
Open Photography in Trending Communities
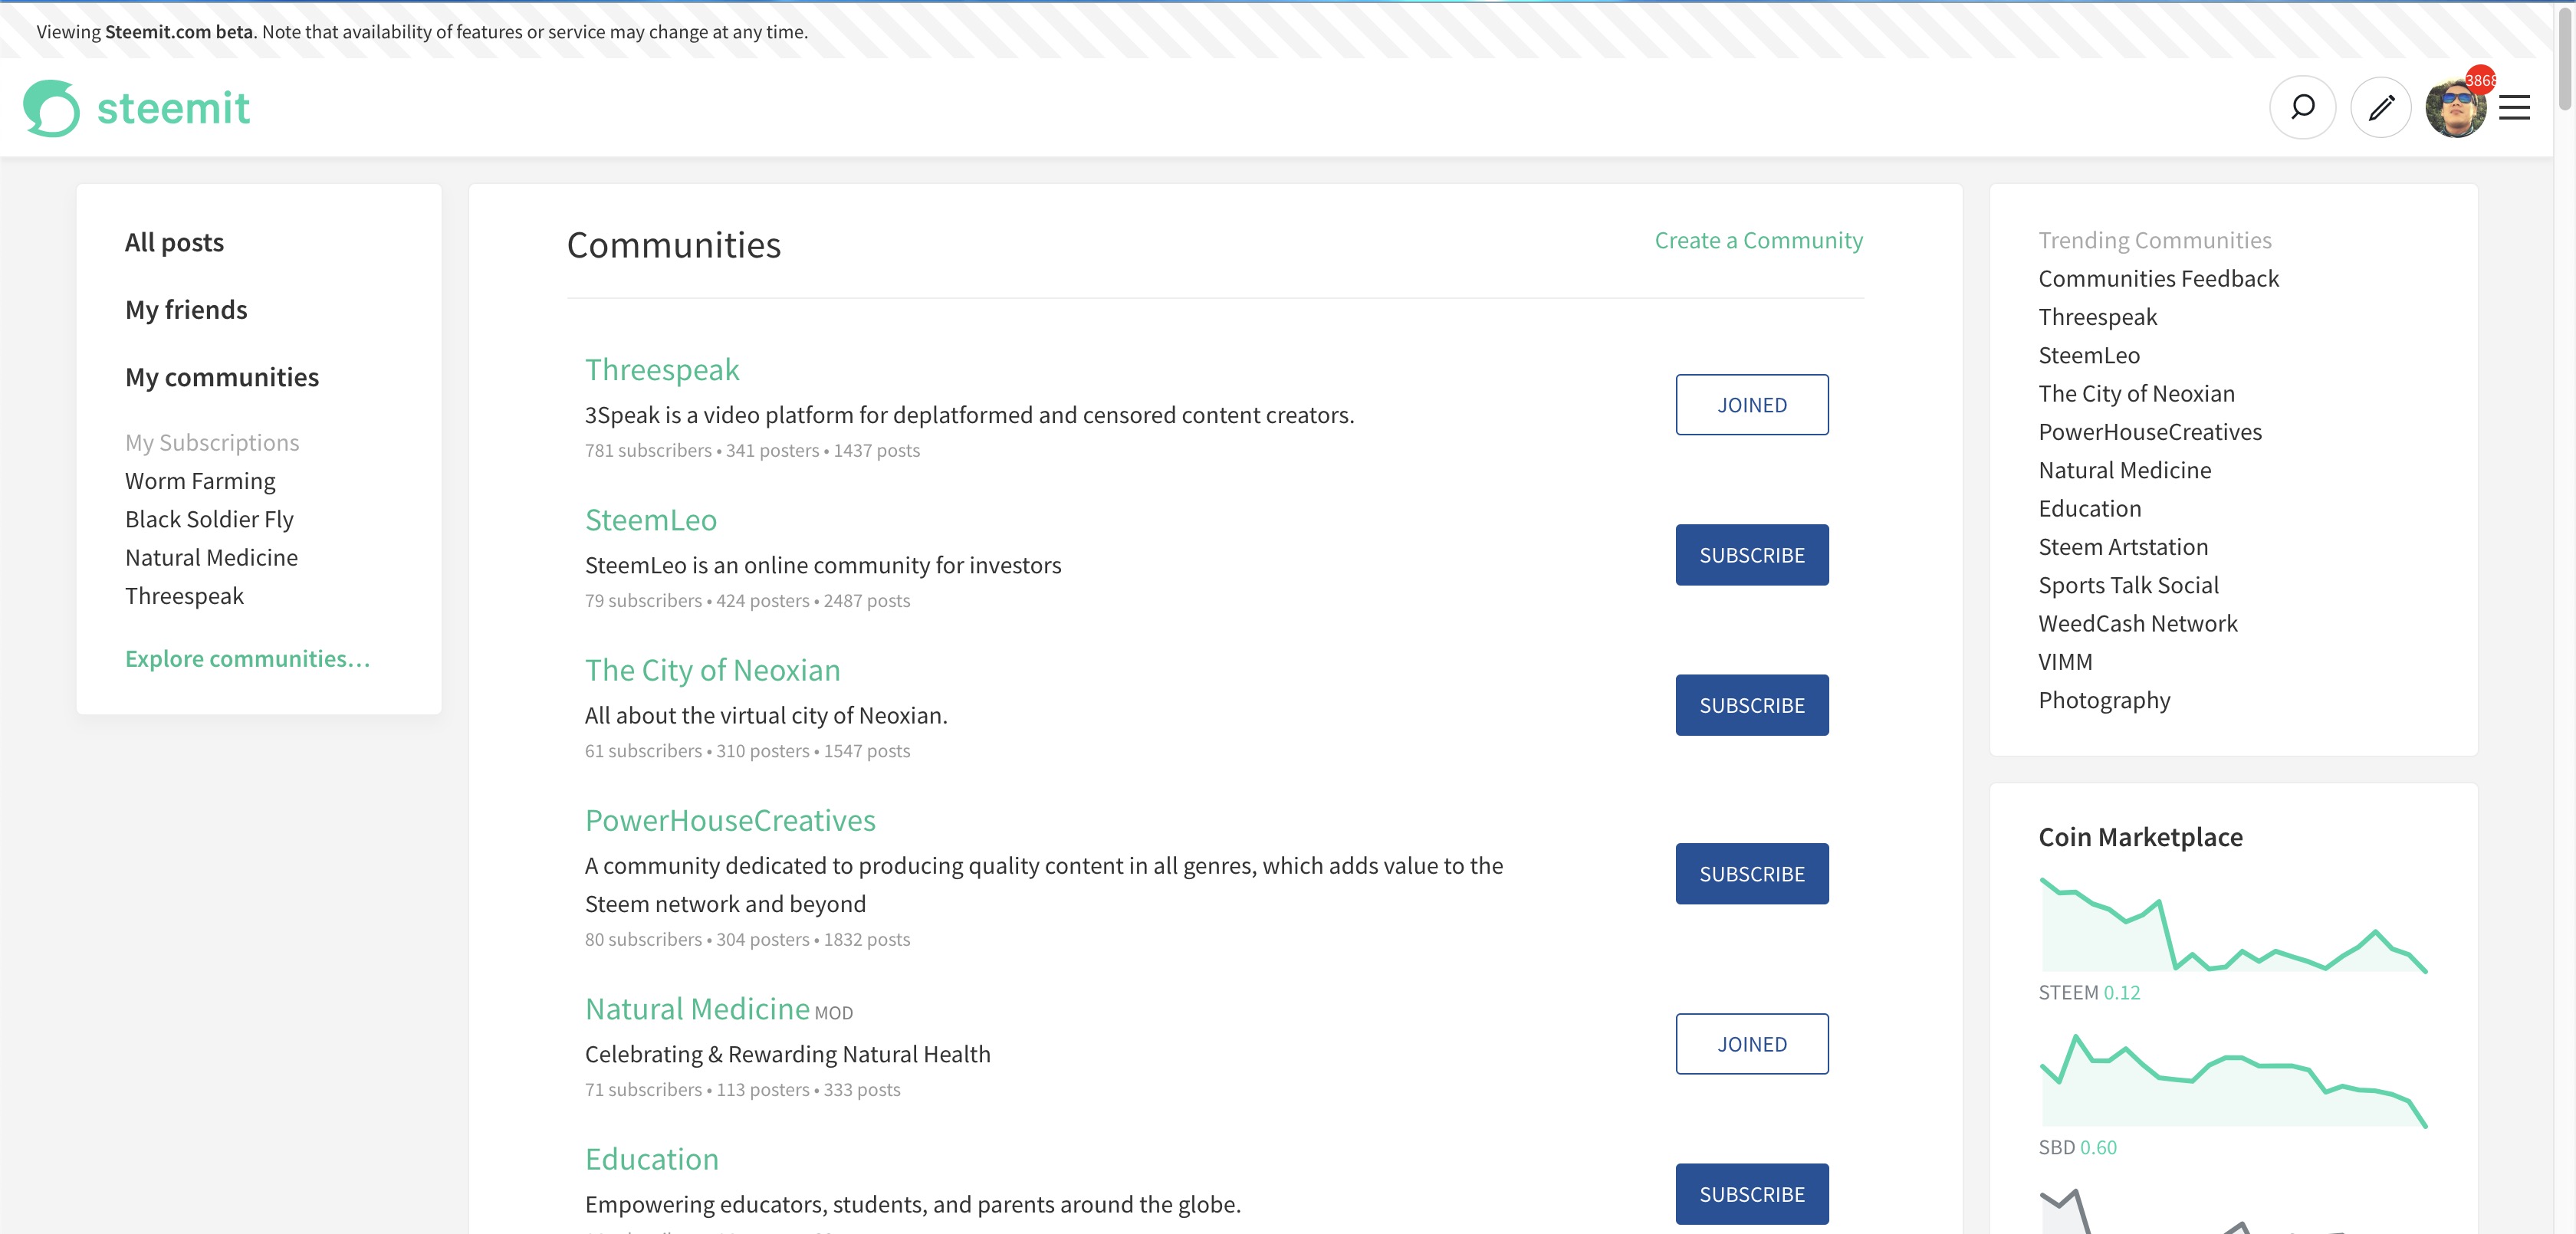tap(2104, 700)
